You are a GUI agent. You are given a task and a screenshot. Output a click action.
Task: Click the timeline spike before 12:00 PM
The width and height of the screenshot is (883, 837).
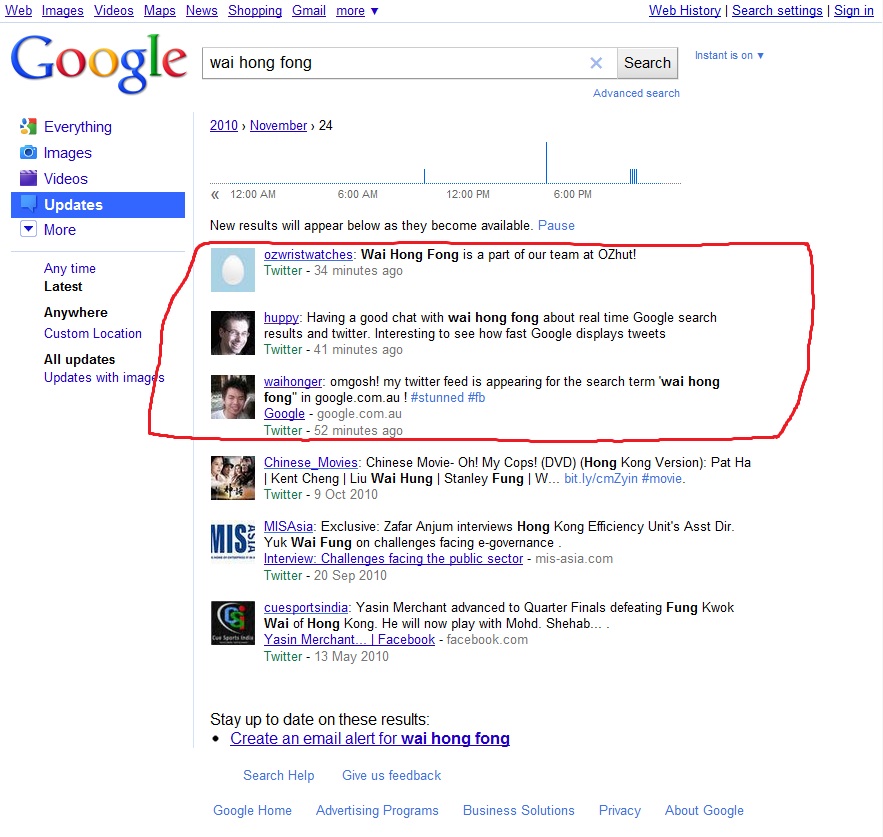tap(424, 176)
